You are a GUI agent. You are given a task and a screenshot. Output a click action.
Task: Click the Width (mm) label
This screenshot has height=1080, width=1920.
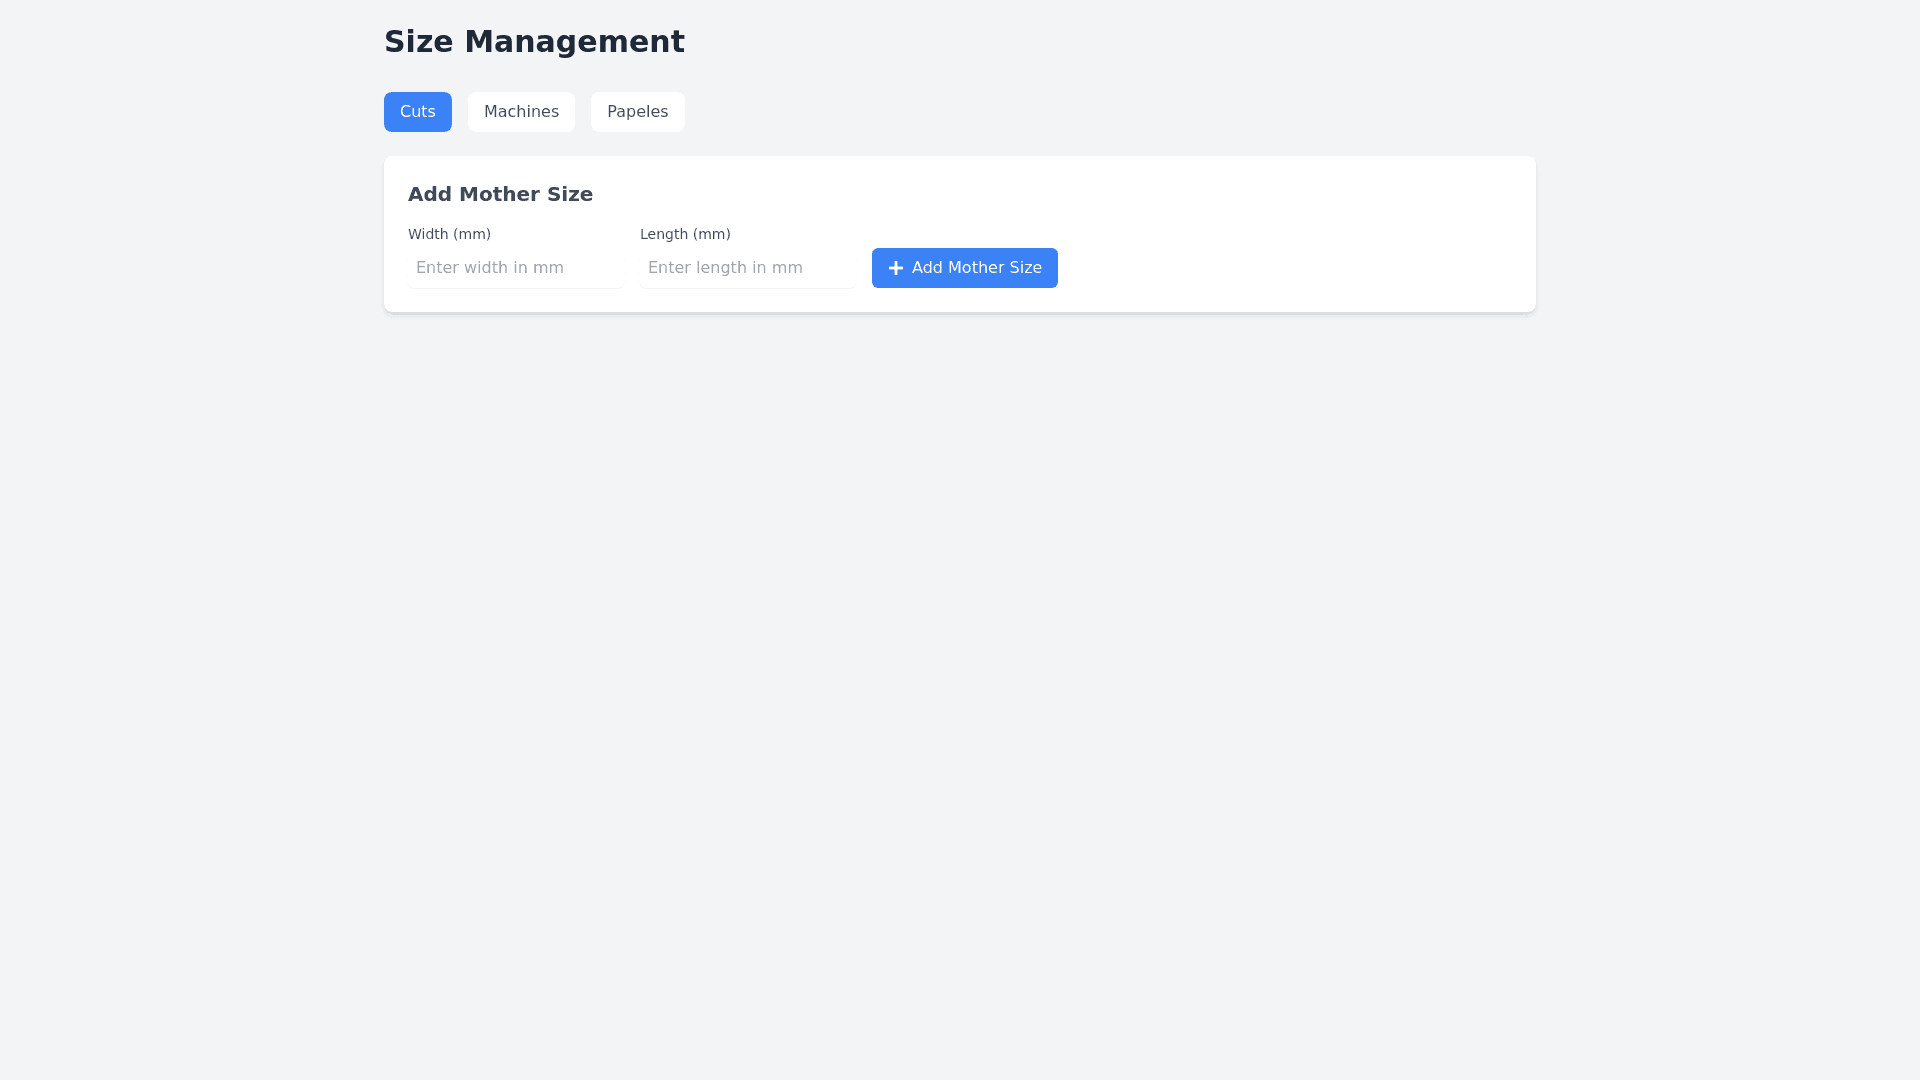pos(449,234)
